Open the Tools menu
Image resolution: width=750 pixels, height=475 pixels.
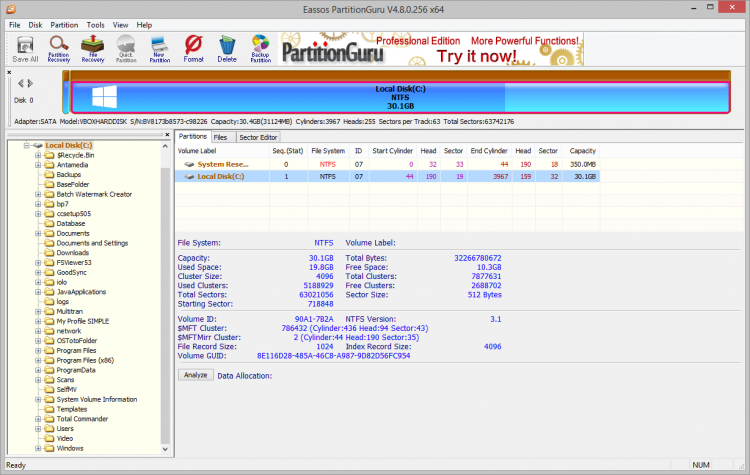(x=95, y=25)
